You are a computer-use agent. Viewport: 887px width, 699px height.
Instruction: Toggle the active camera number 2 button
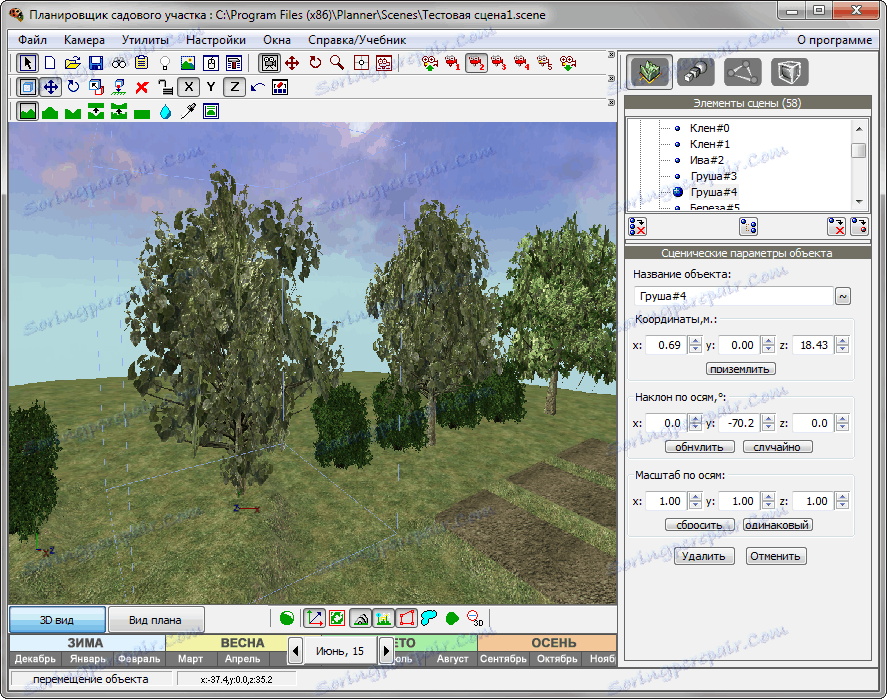coord(476,63)
